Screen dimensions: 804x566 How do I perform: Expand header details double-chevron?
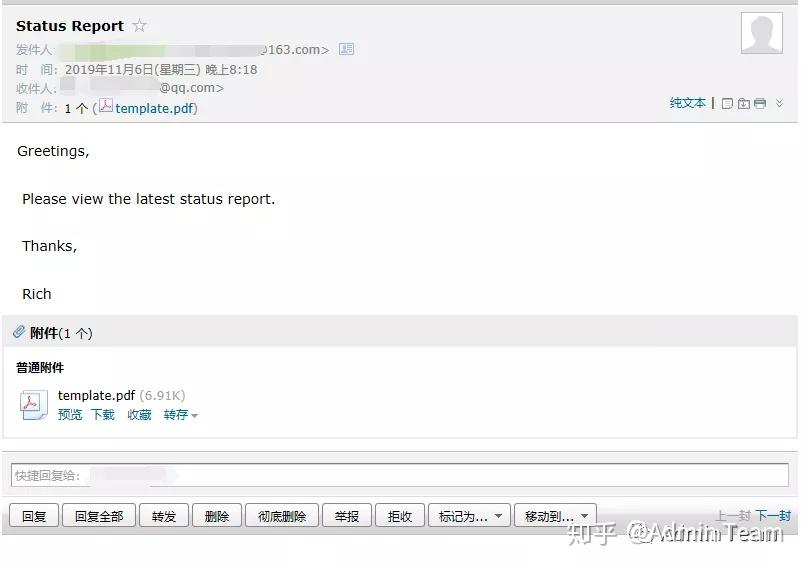(779, 103)
